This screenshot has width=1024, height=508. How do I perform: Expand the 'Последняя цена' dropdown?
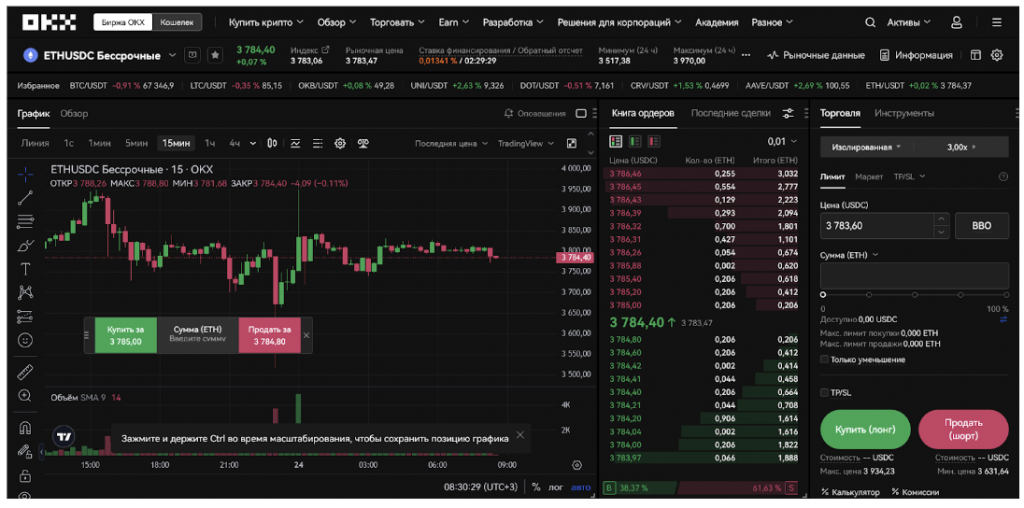click(x=452, y=143)
